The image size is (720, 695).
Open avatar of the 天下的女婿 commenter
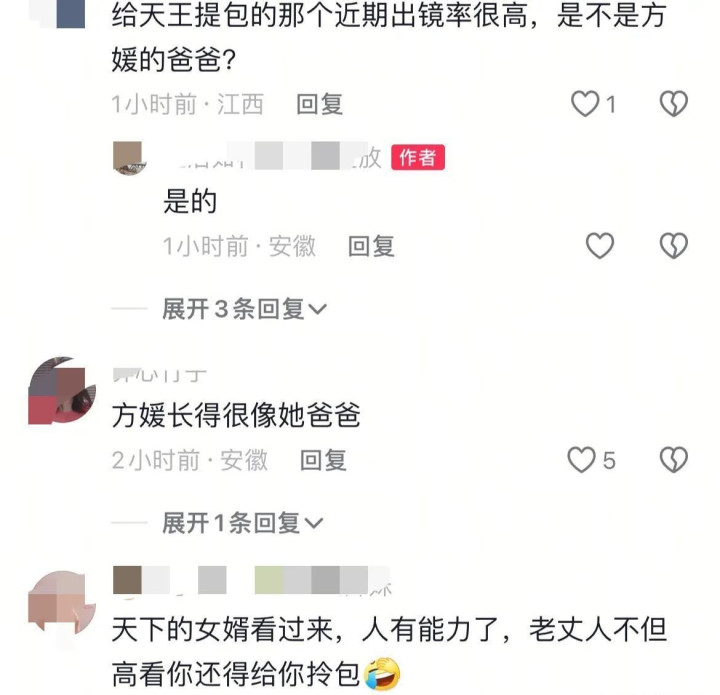[62, 603]
